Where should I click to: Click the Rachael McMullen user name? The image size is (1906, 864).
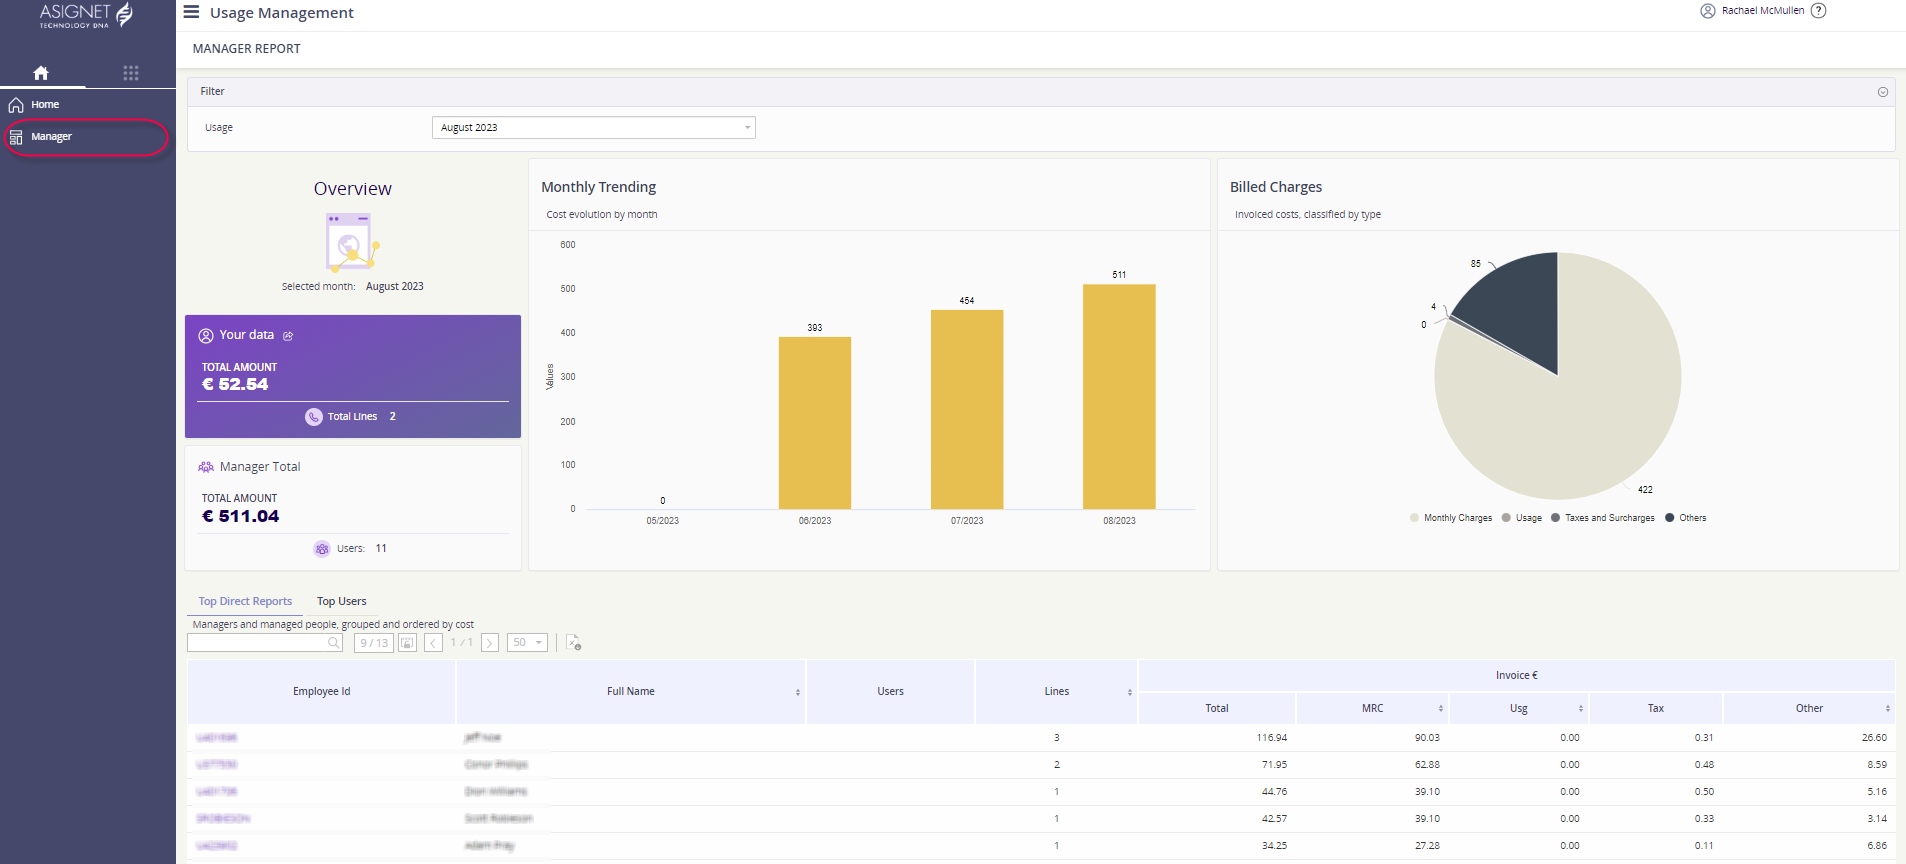(1763, 11)
